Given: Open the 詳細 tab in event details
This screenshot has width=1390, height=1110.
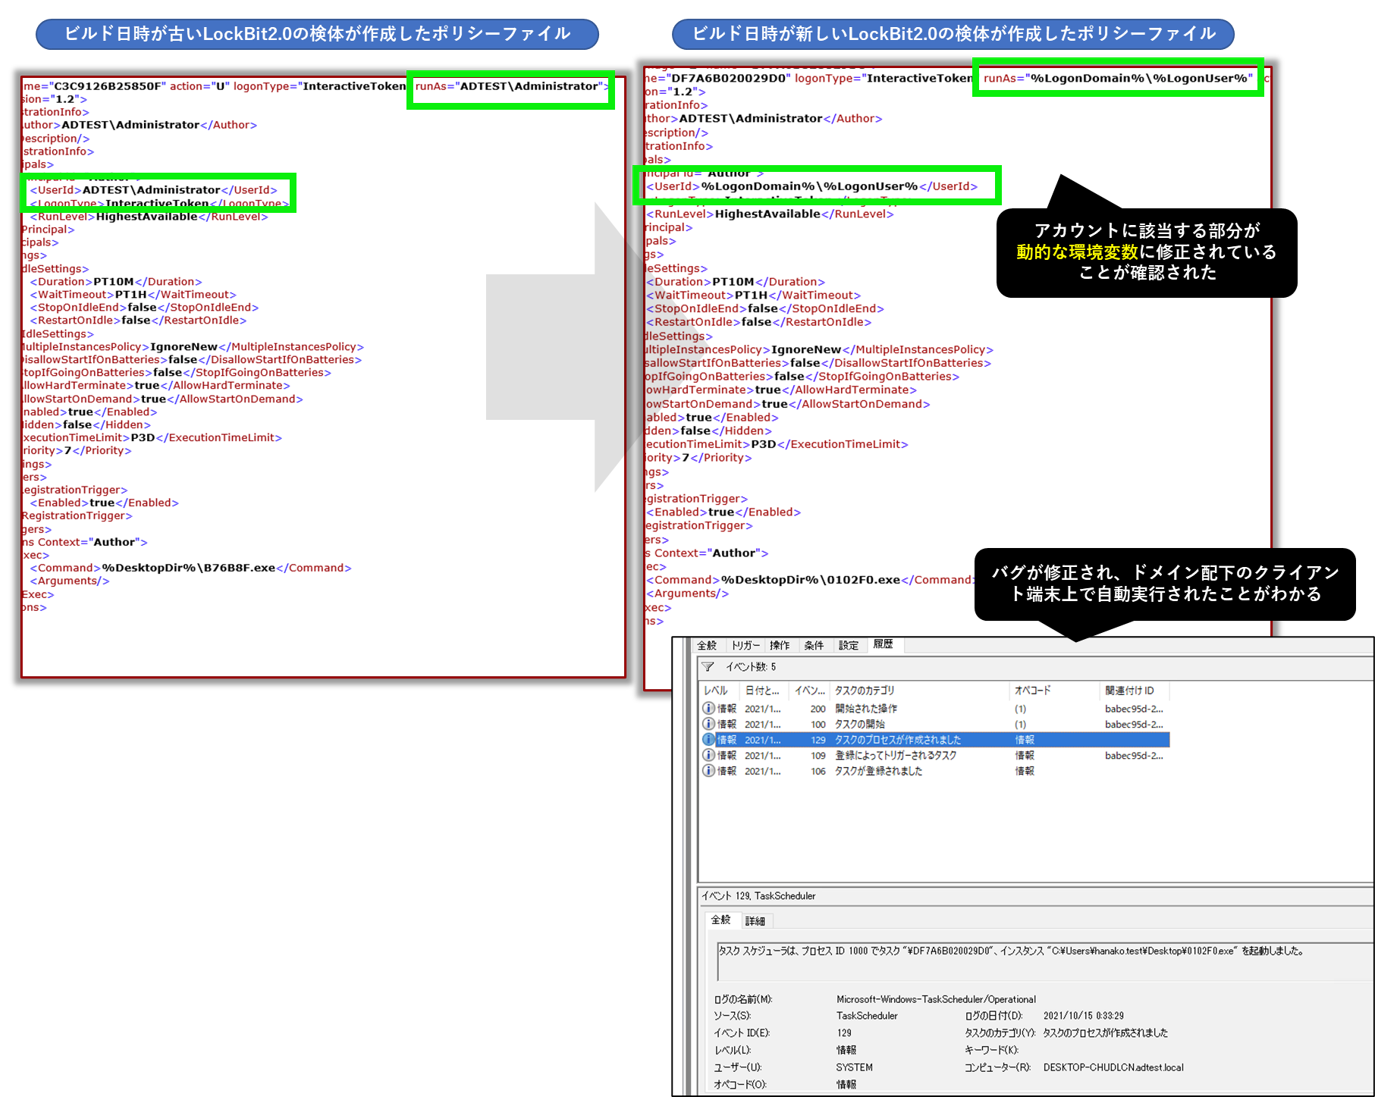Looking at the screenshot, I should (x=755, y=921).
